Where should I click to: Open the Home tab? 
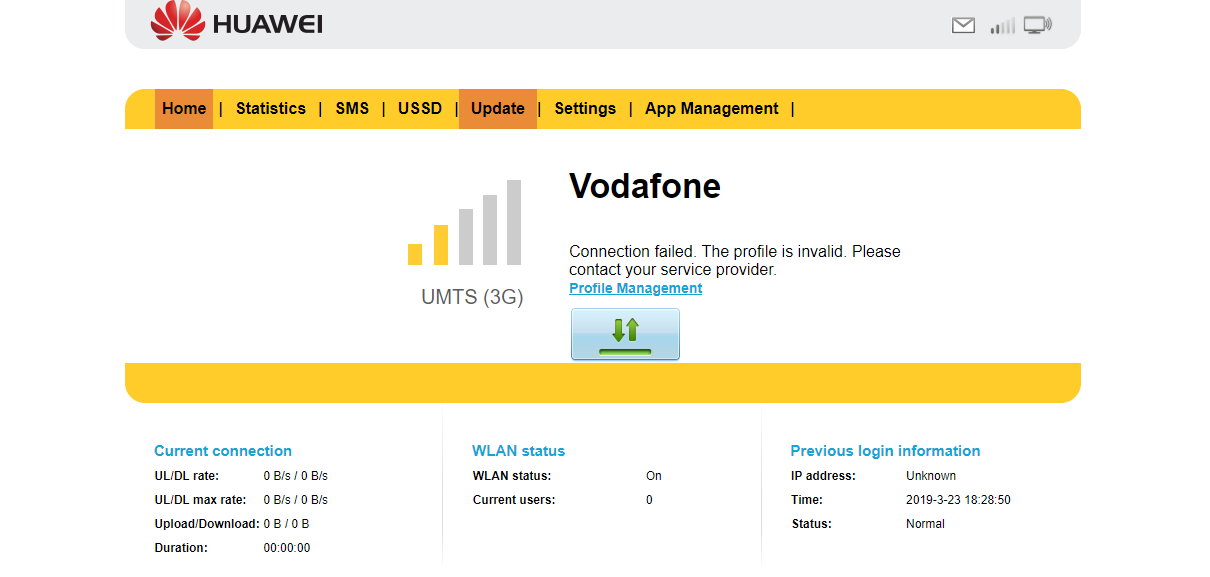(x=184, y=108)
